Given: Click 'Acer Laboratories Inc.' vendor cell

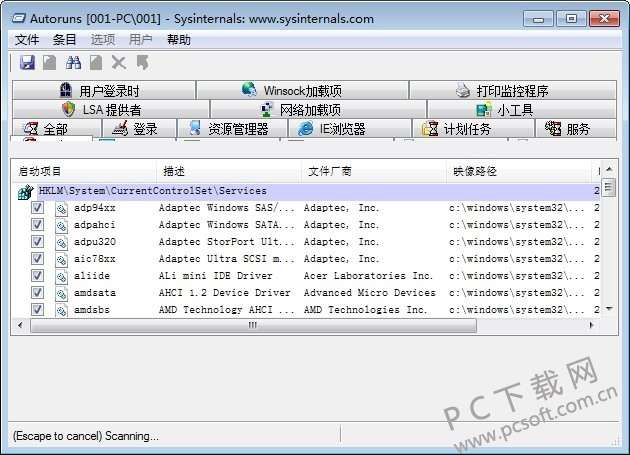Looking at the screenshot, I should (x=368, y=276).
